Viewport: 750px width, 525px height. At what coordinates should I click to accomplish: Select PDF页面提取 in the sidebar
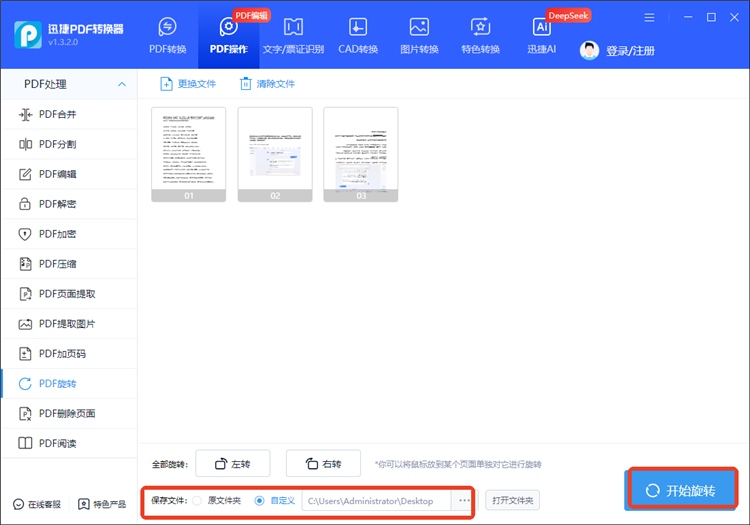[x=69, y=294]
